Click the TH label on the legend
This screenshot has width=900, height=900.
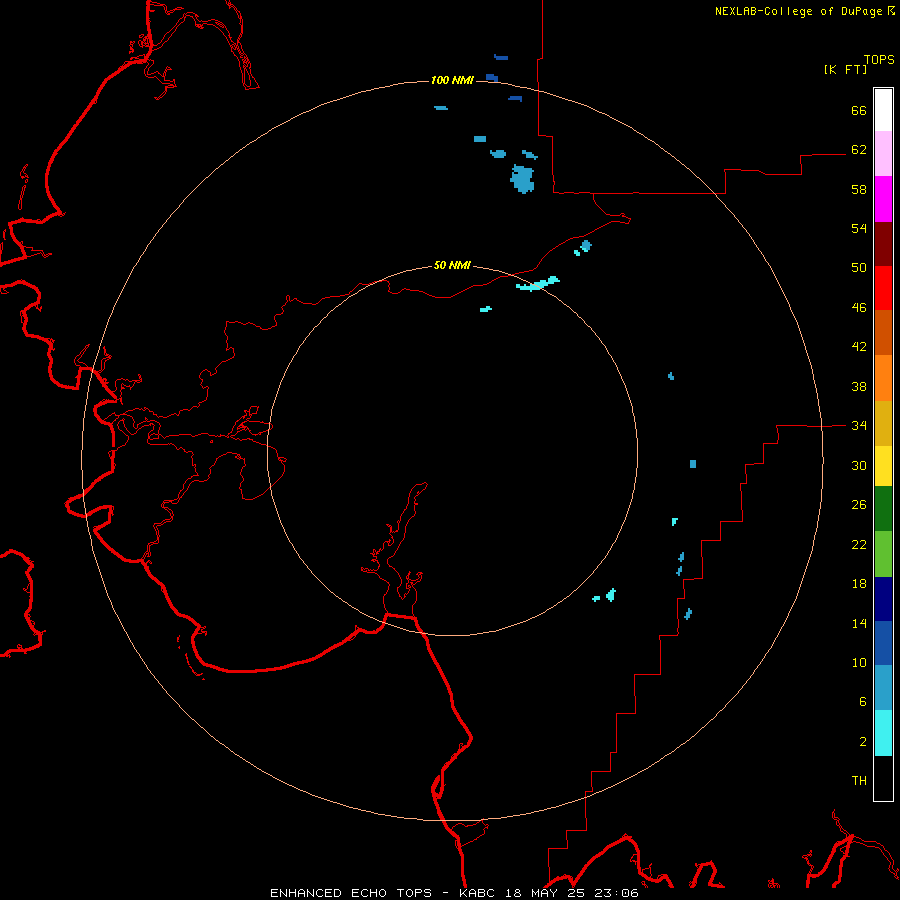coord(859,781)
